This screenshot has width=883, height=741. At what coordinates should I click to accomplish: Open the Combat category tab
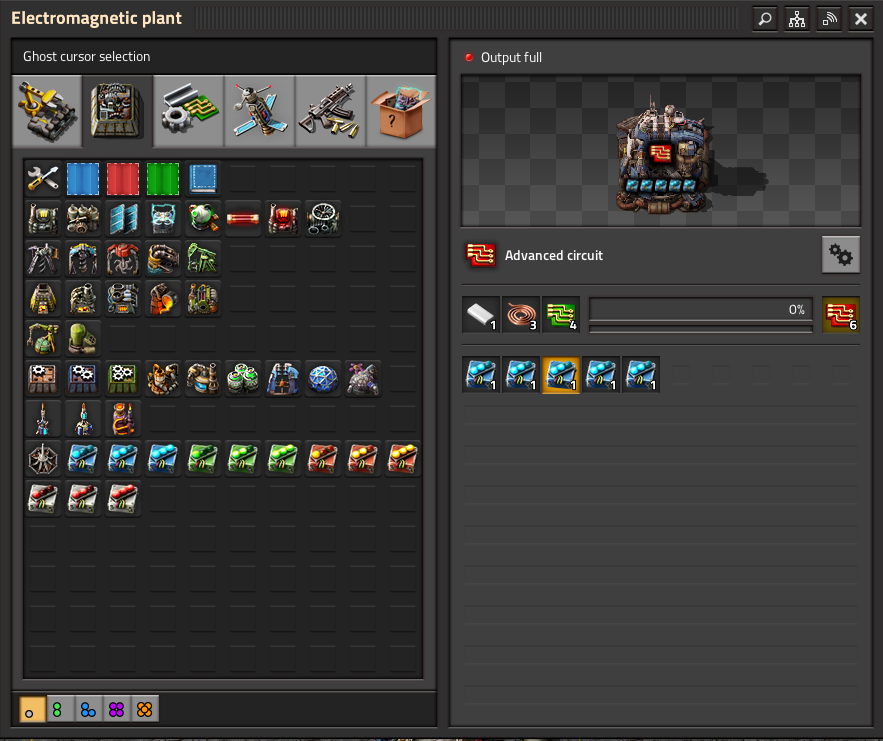[331, 111]
